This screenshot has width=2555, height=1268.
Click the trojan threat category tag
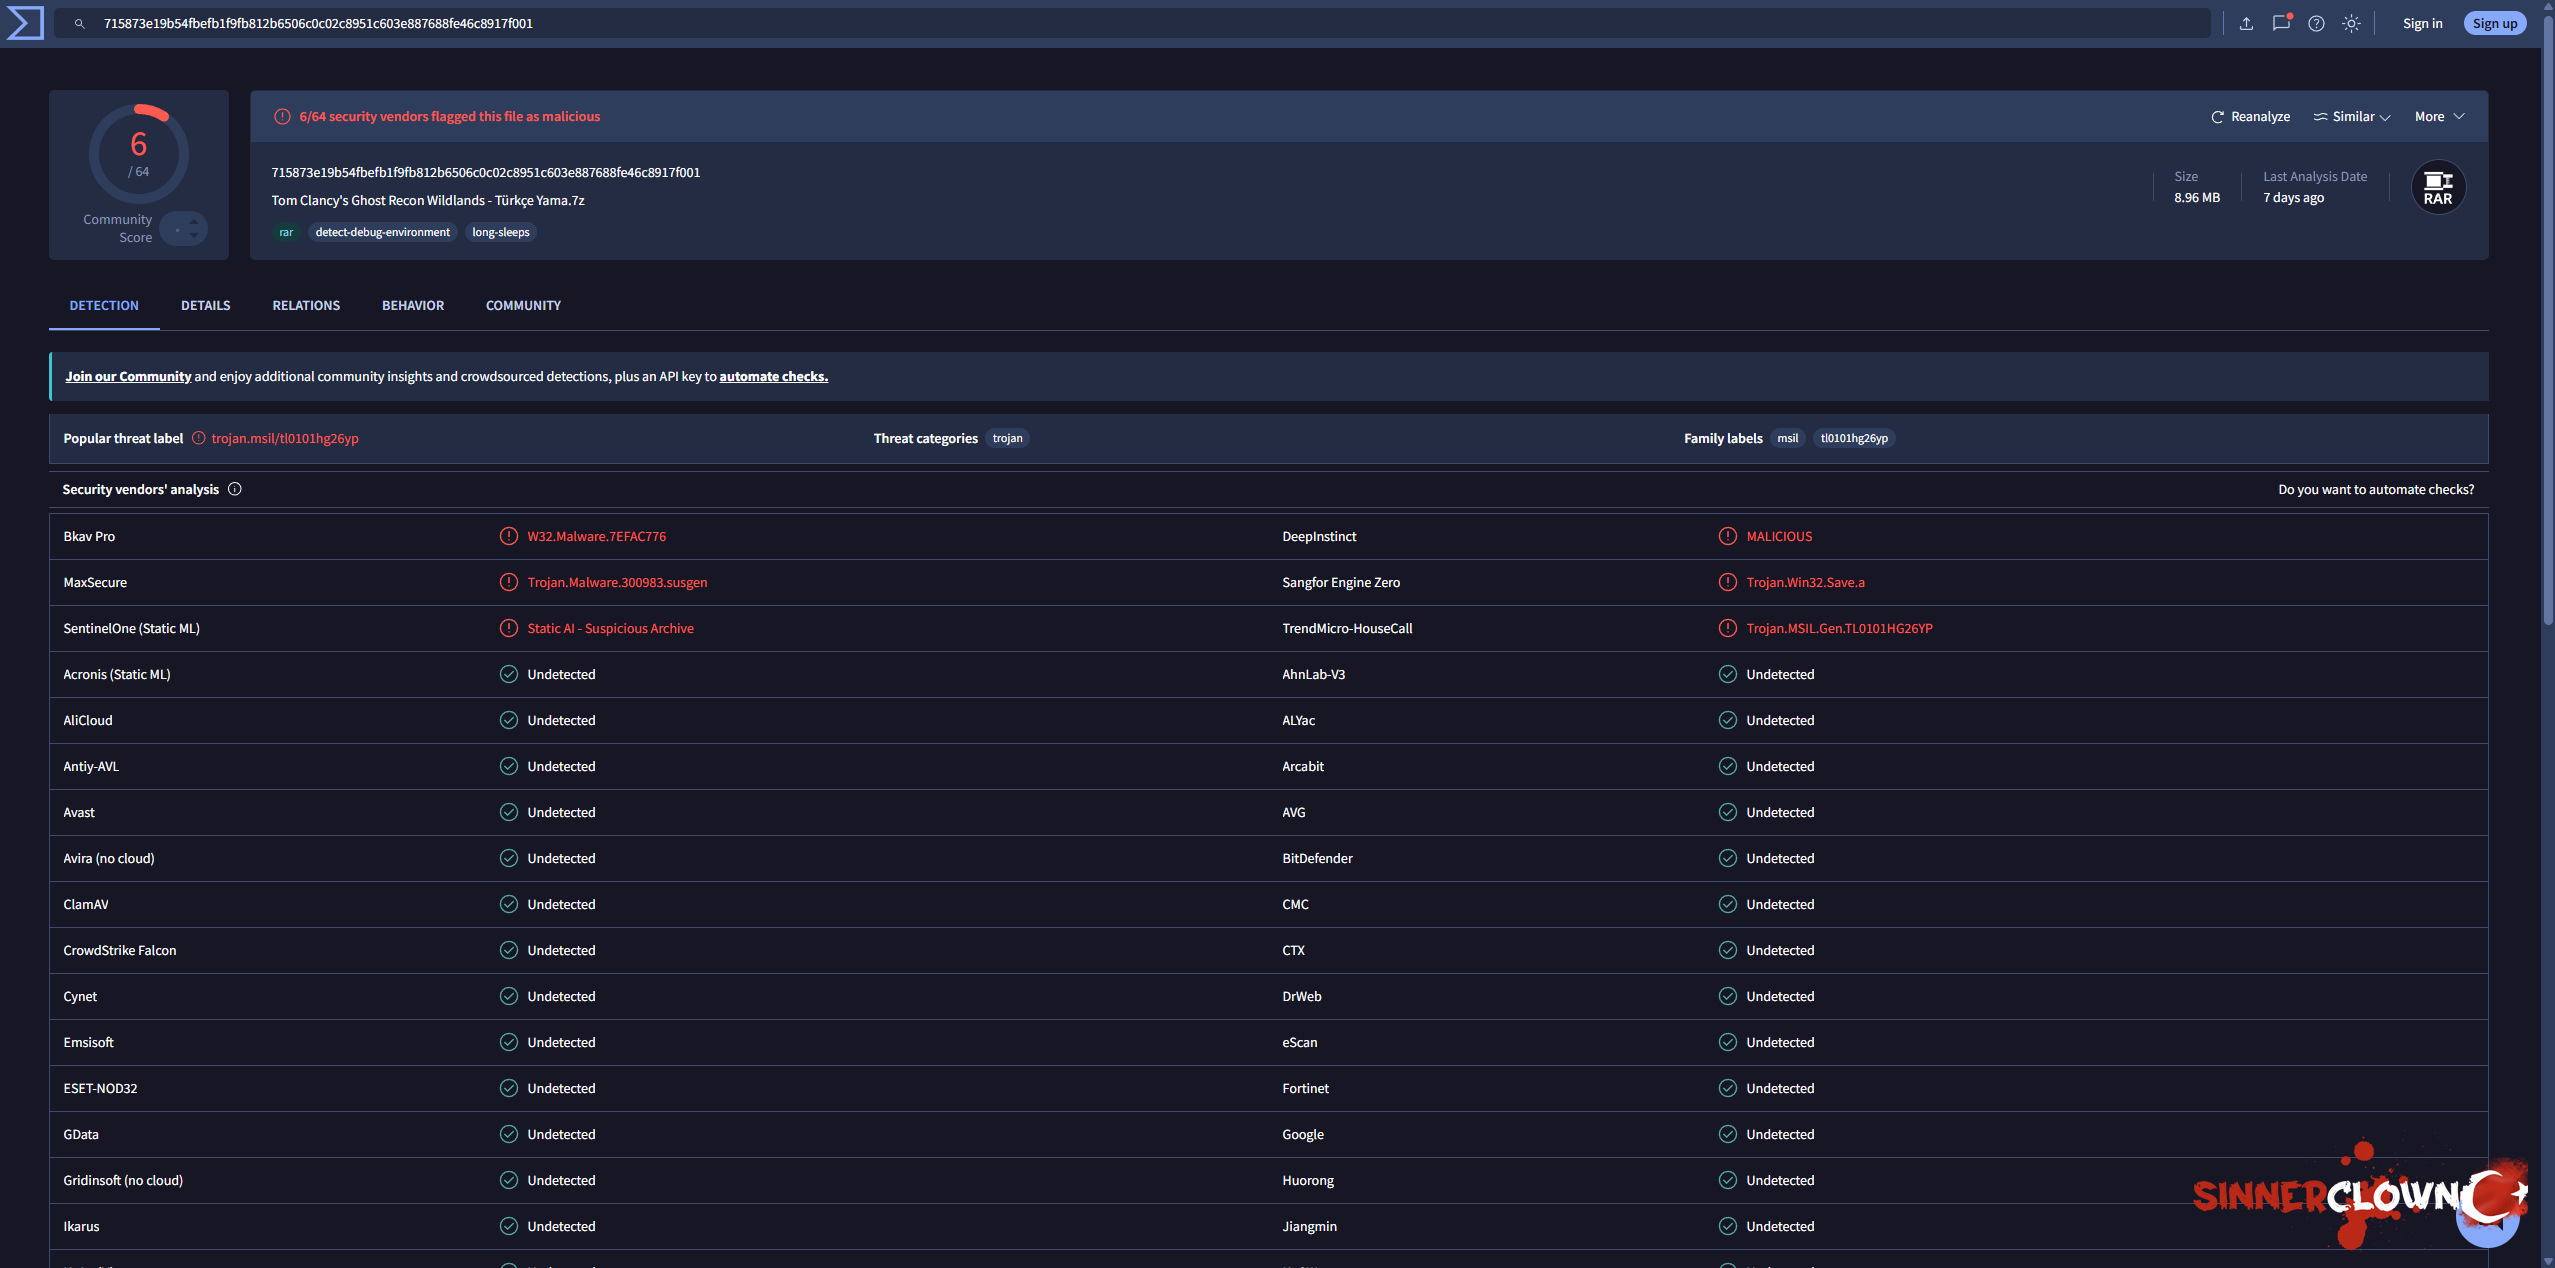[1007, 438]
